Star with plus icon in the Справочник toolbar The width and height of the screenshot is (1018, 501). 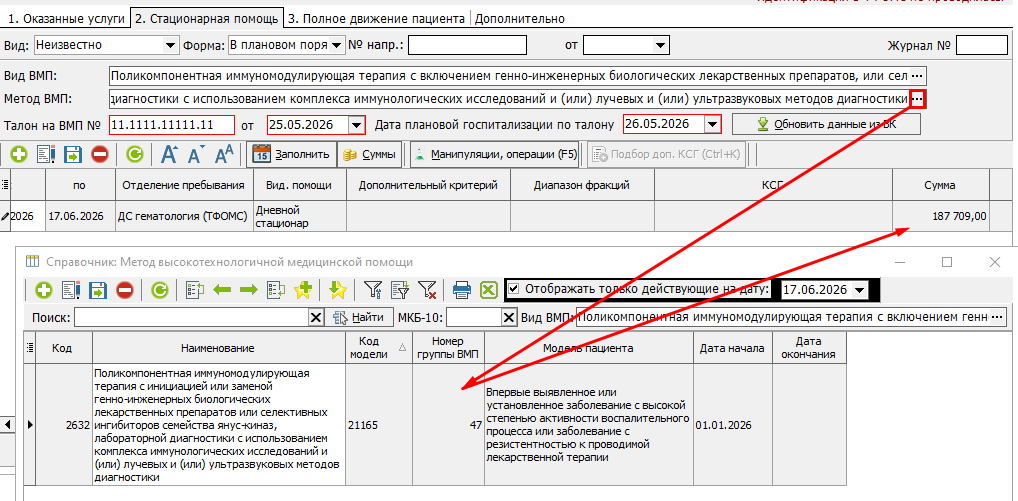pos(303,289)
